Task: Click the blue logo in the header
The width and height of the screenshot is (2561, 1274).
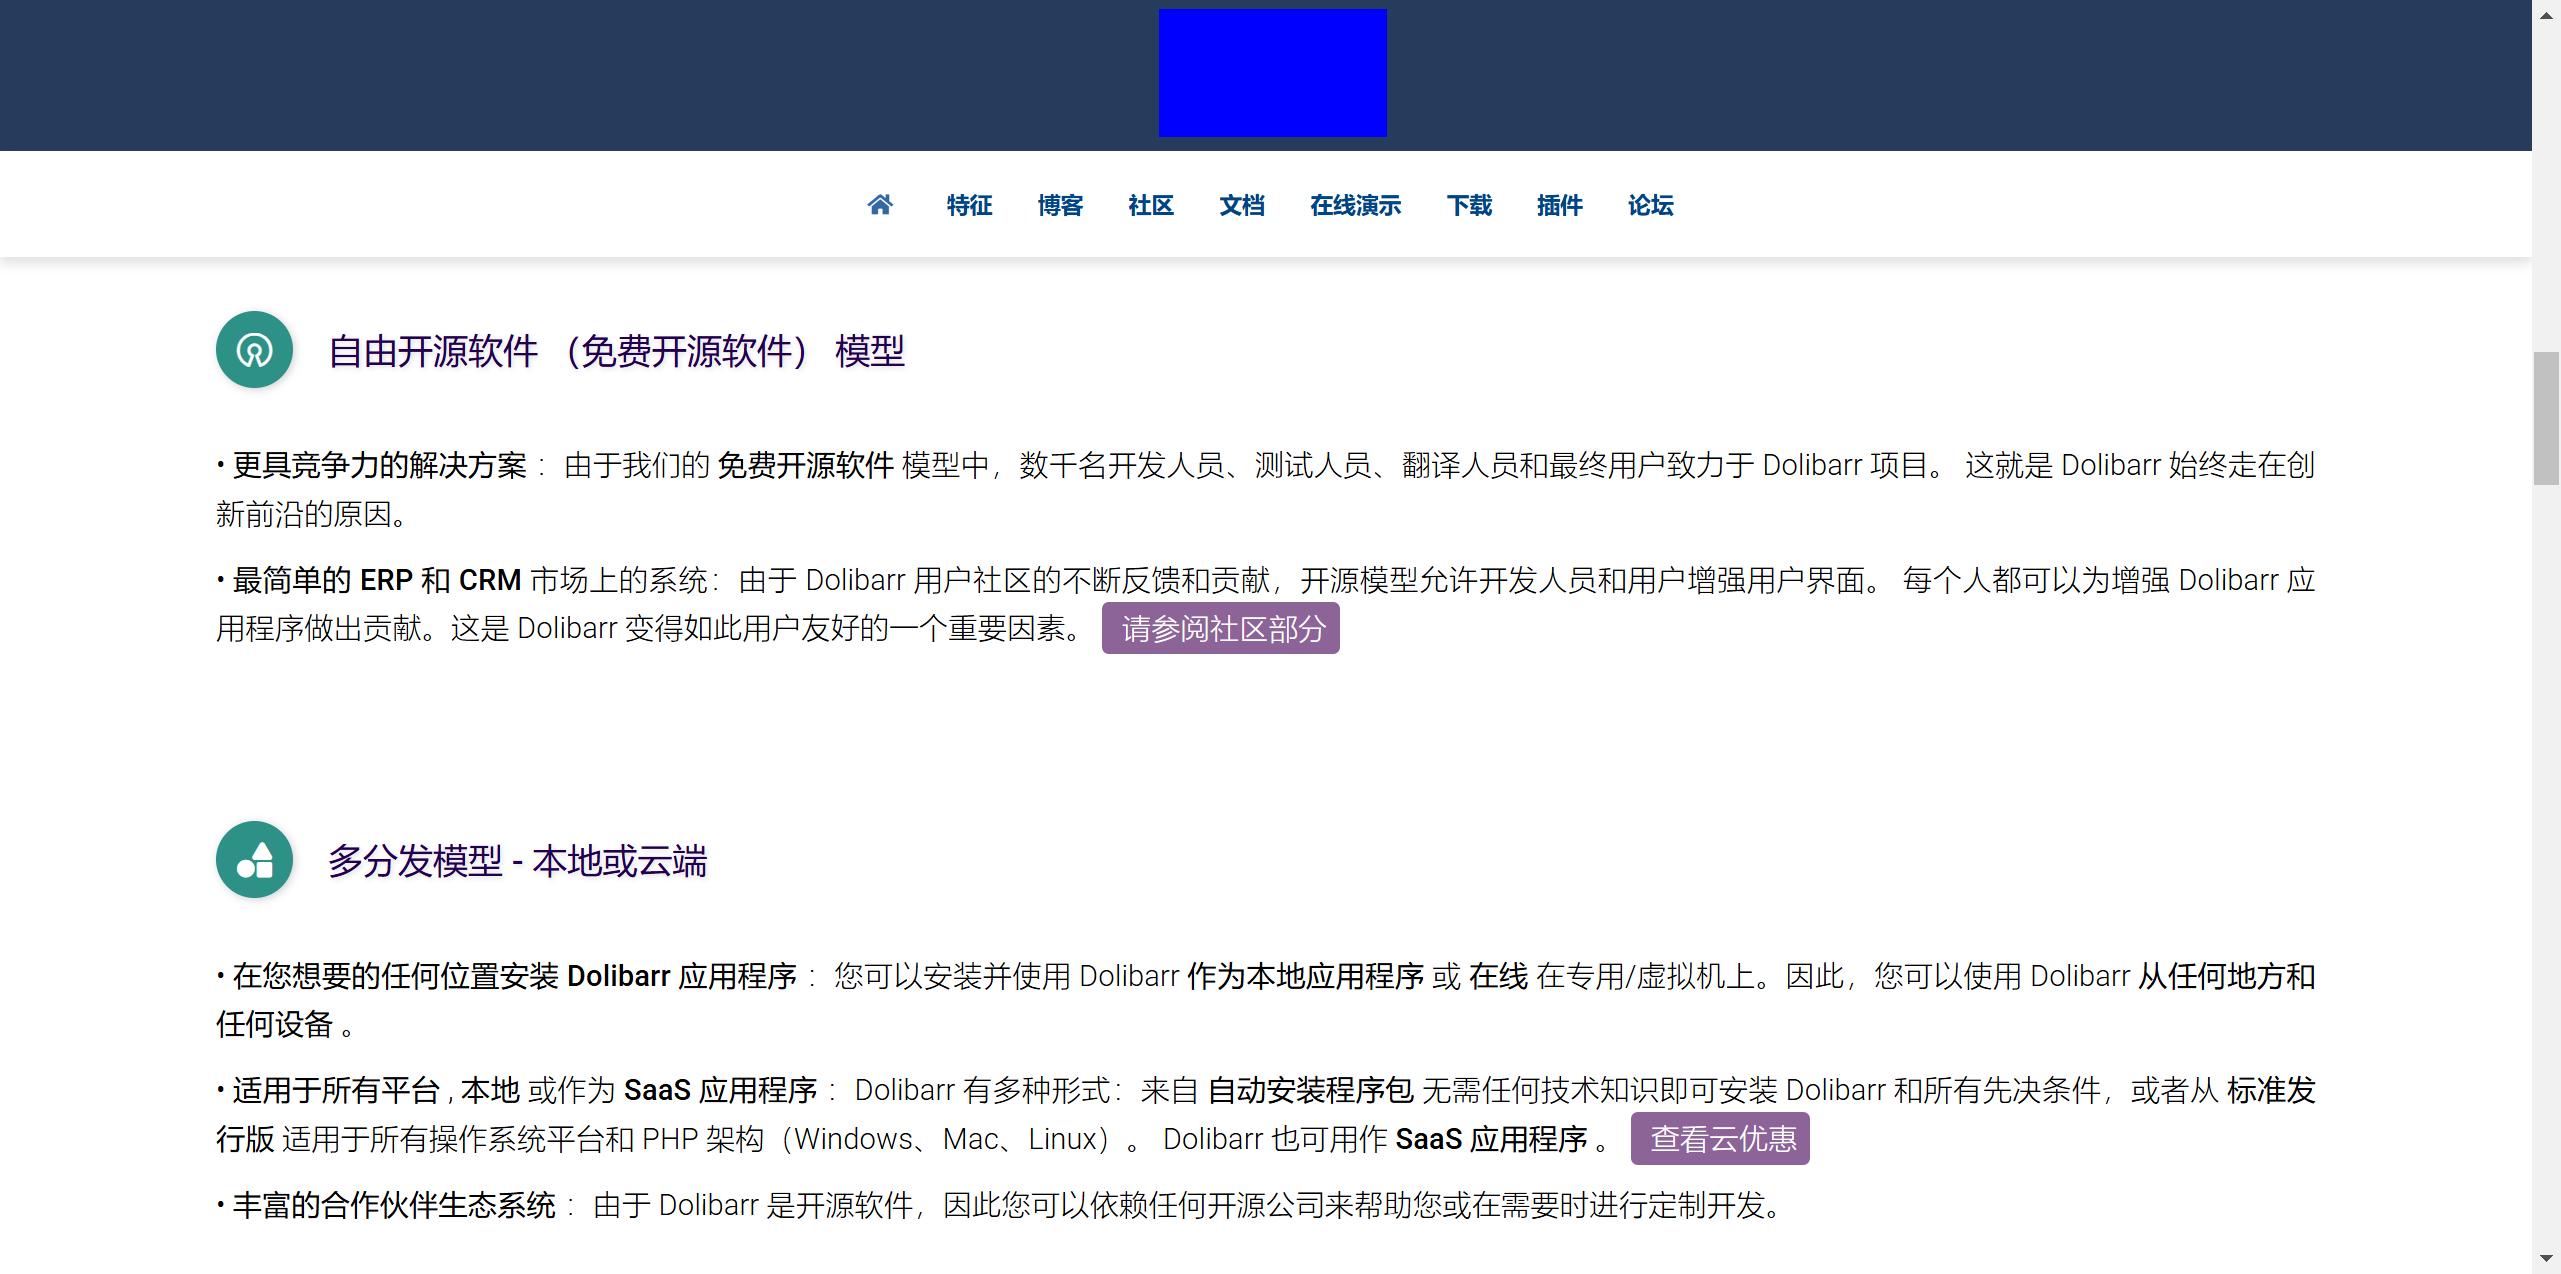Action: click(1272, 73)
